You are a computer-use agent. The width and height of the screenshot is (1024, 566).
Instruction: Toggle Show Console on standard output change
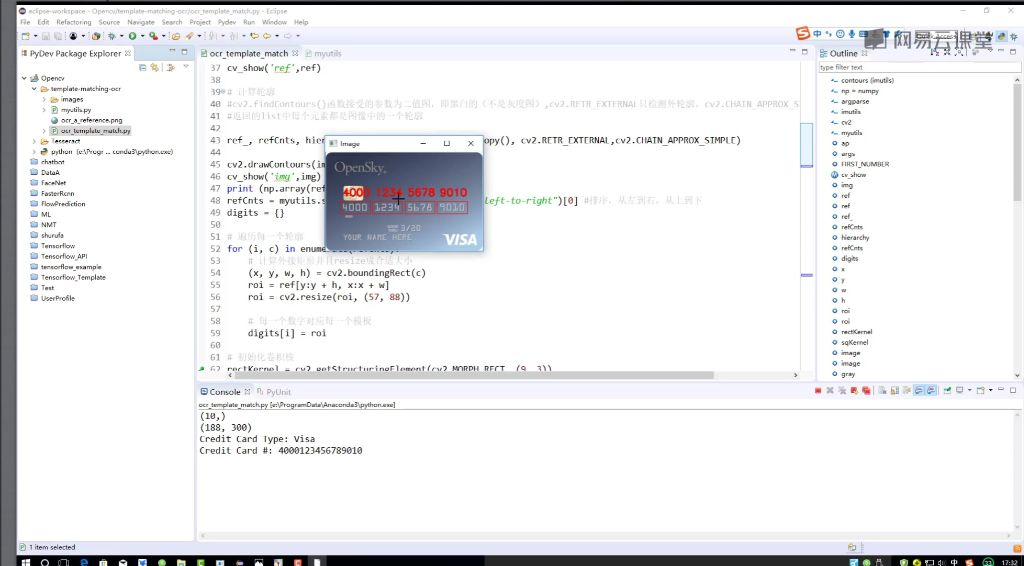919,390
